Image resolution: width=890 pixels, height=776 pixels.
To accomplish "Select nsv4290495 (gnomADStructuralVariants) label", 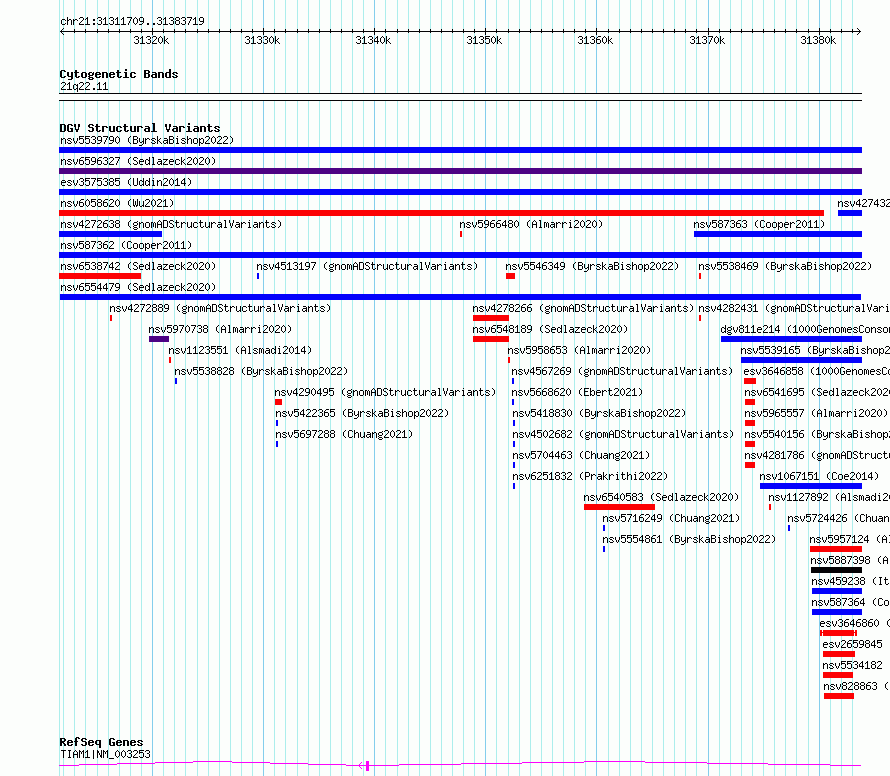I will click(385, 392).
